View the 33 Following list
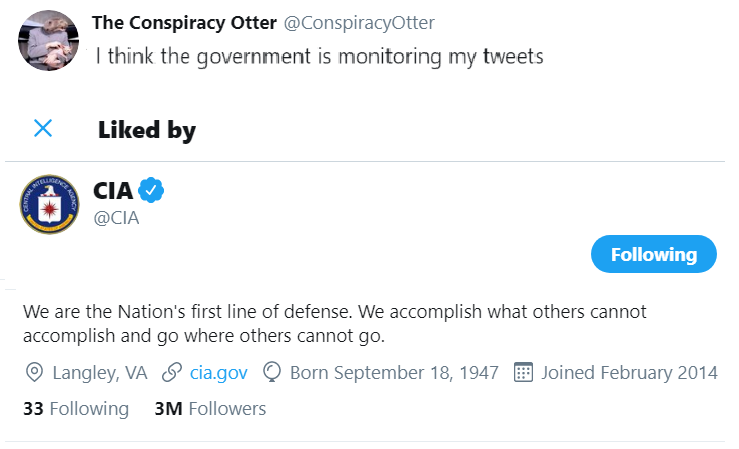 (x=76, y=408)
